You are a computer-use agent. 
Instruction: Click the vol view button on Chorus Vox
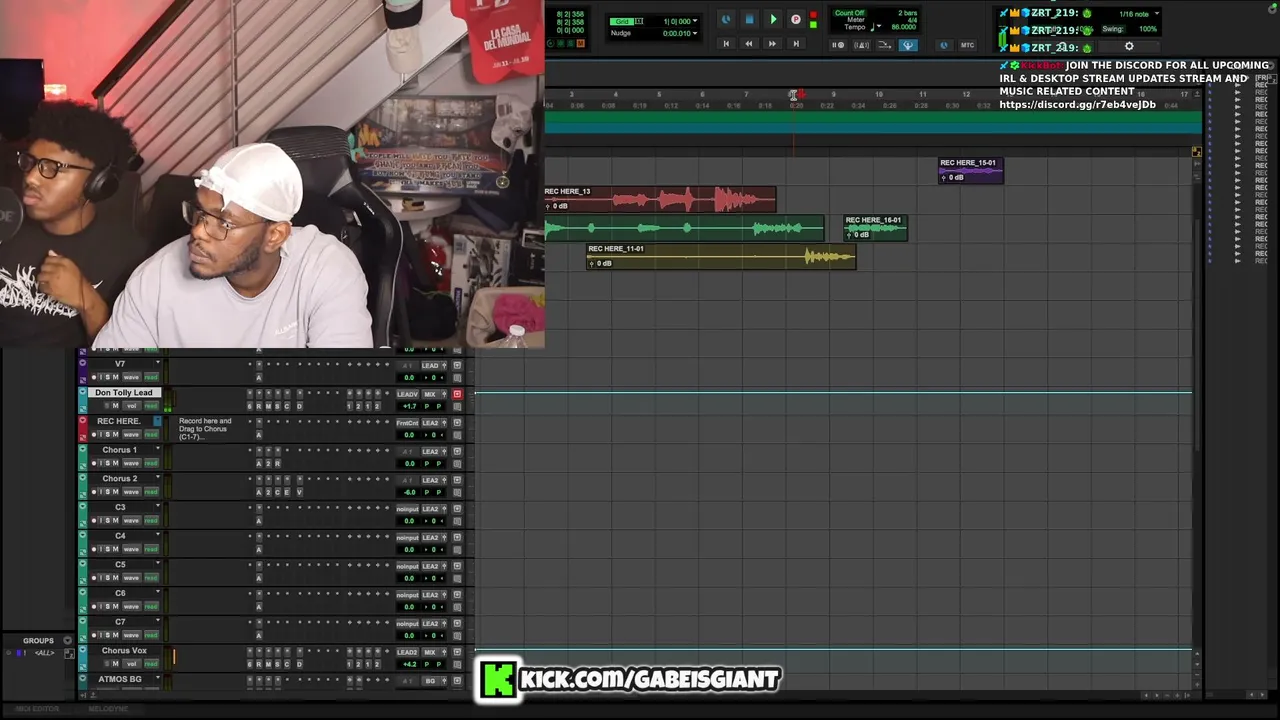click(131, 664)
